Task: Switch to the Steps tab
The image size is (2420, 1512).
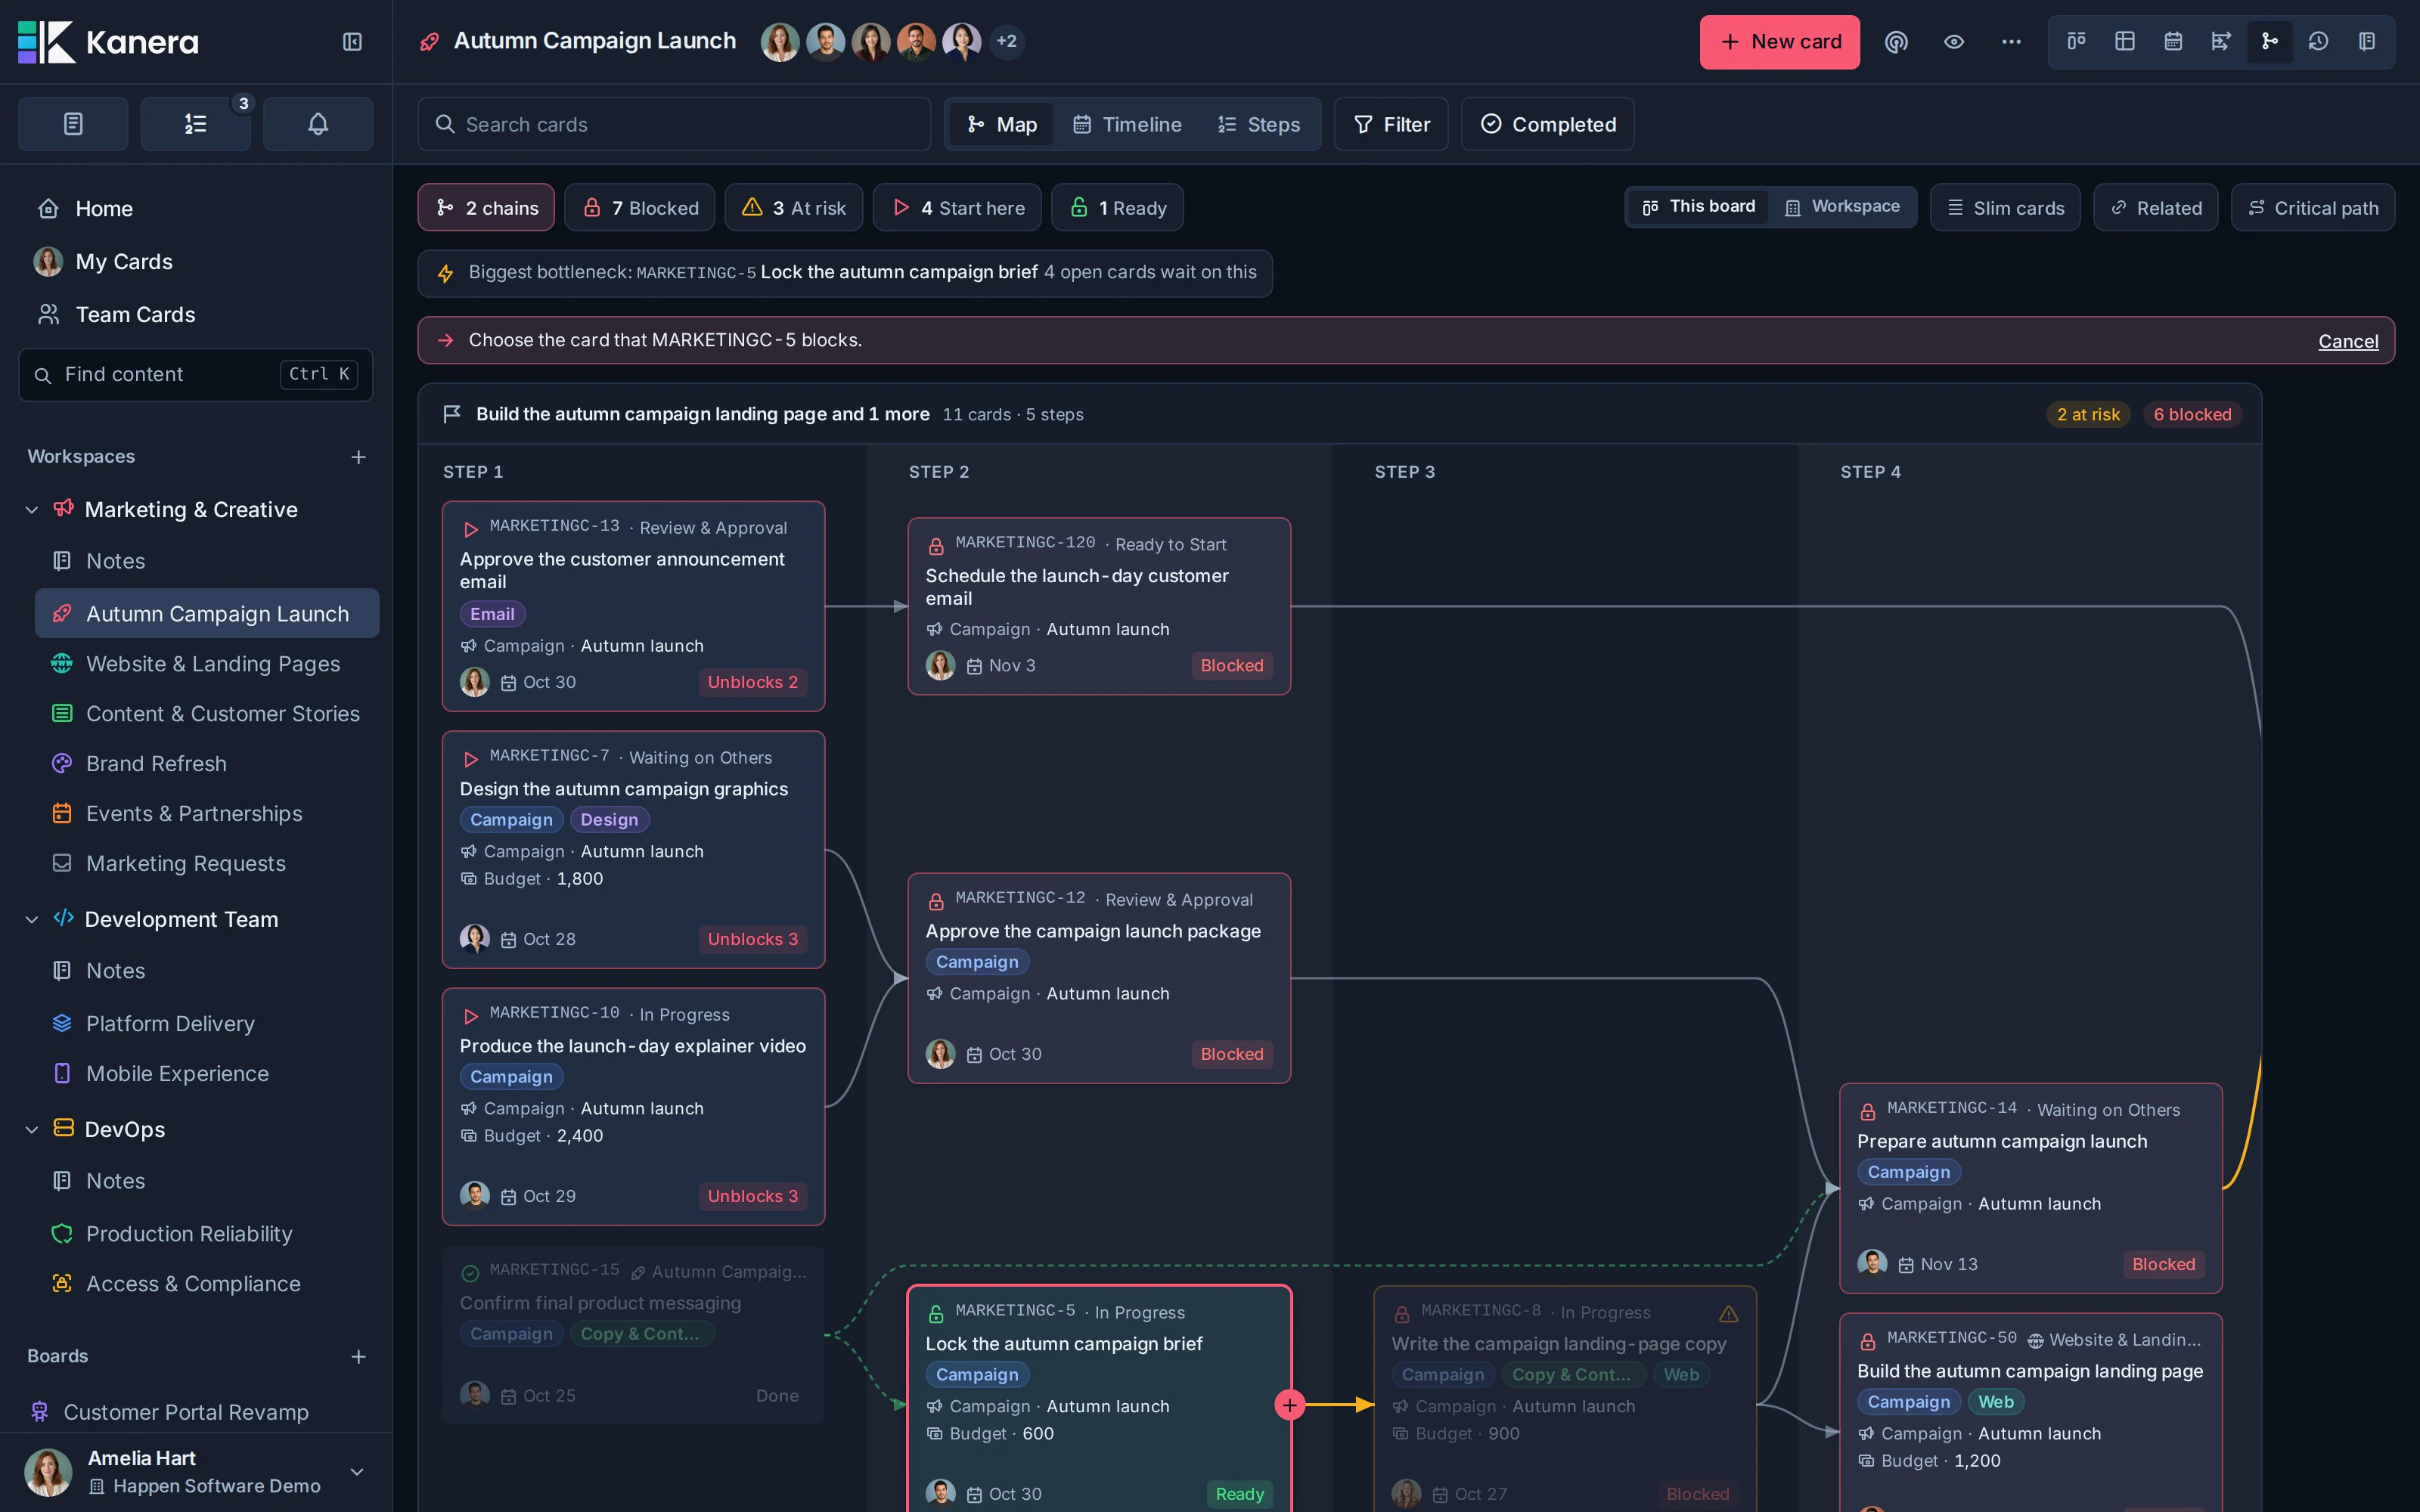Action: click(1258, 124)
